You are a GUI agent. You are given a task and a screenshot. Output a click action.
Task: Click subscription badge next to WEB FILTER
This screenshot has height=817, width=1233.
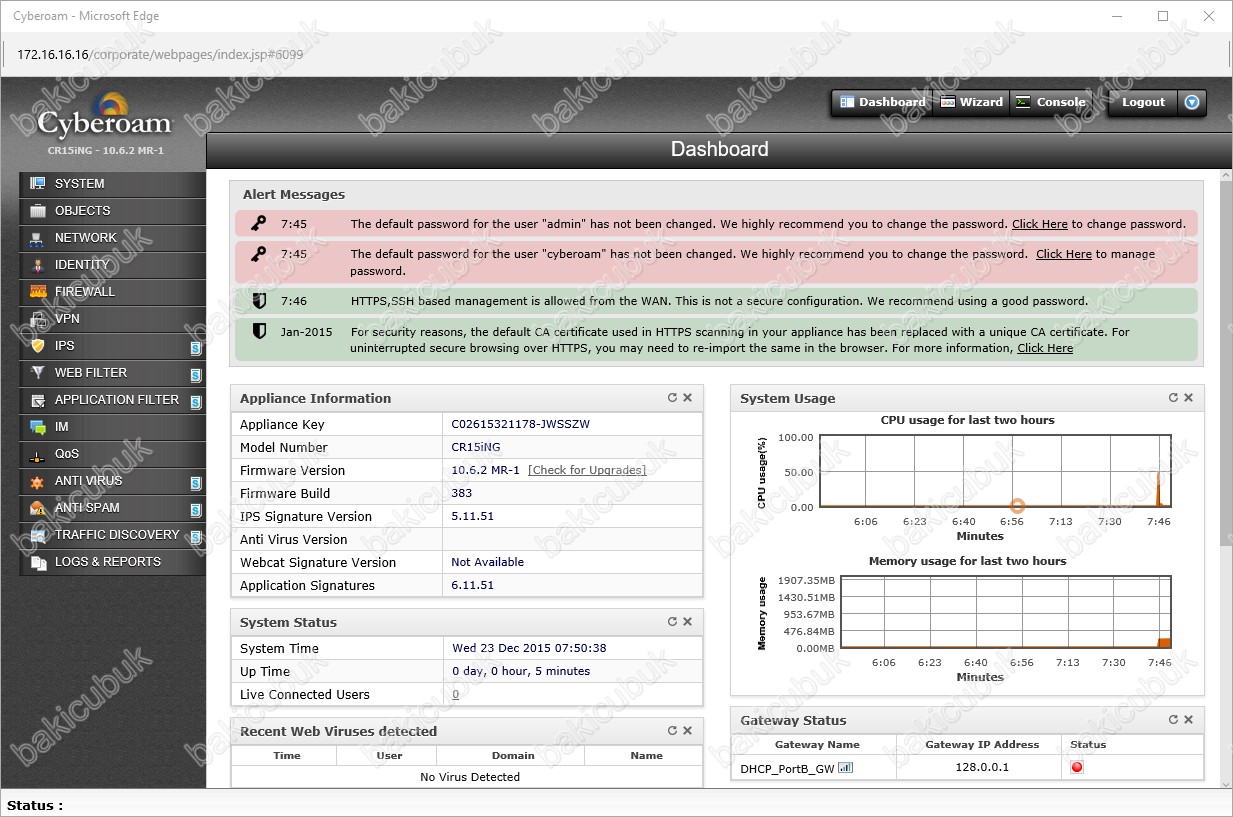coord(196,375)
